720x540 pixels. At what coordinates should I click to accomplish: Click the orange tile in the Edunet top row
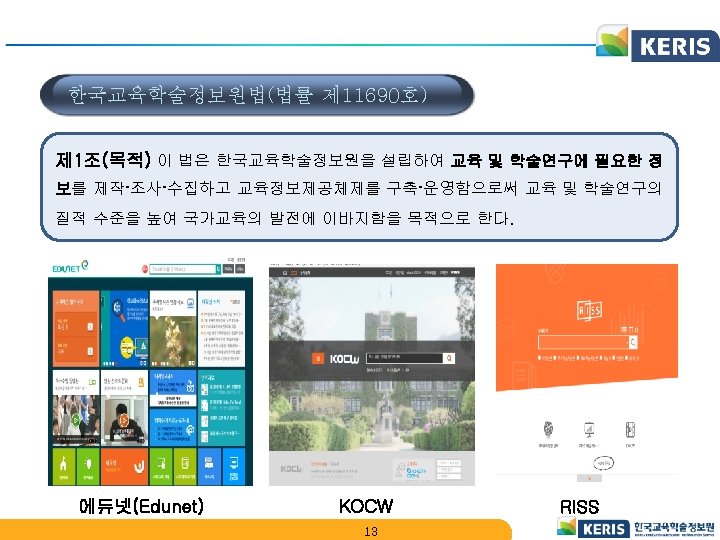click(x=76, y=328)
